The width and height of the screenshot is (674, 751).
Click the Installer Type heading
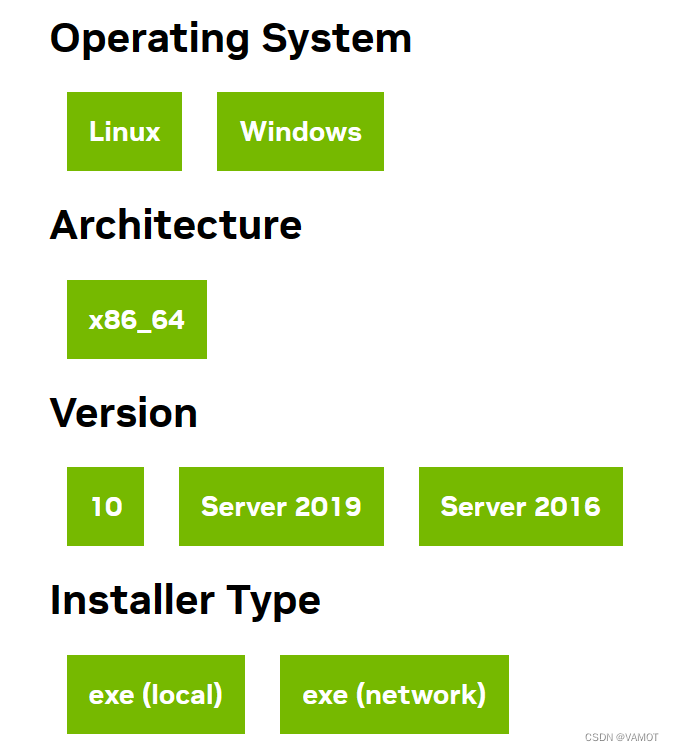pyautogui.click(x=185, y=601)
